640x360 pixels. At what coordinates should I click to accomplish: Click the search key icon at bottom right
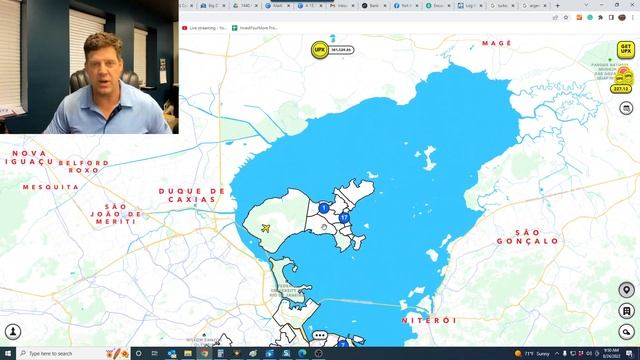coord(626,332)
